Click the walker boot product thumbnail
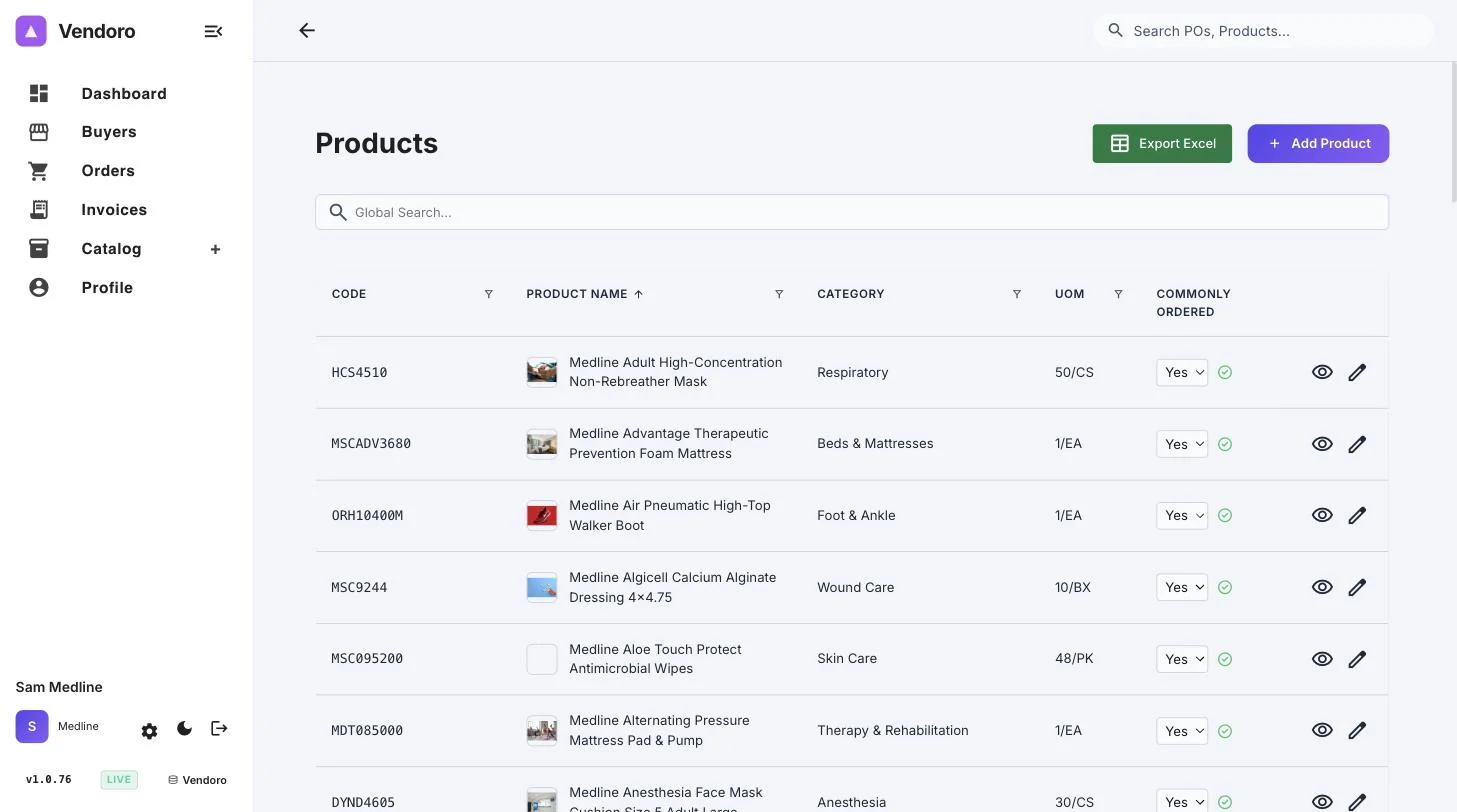1457x812 pixels. [542, 515]
